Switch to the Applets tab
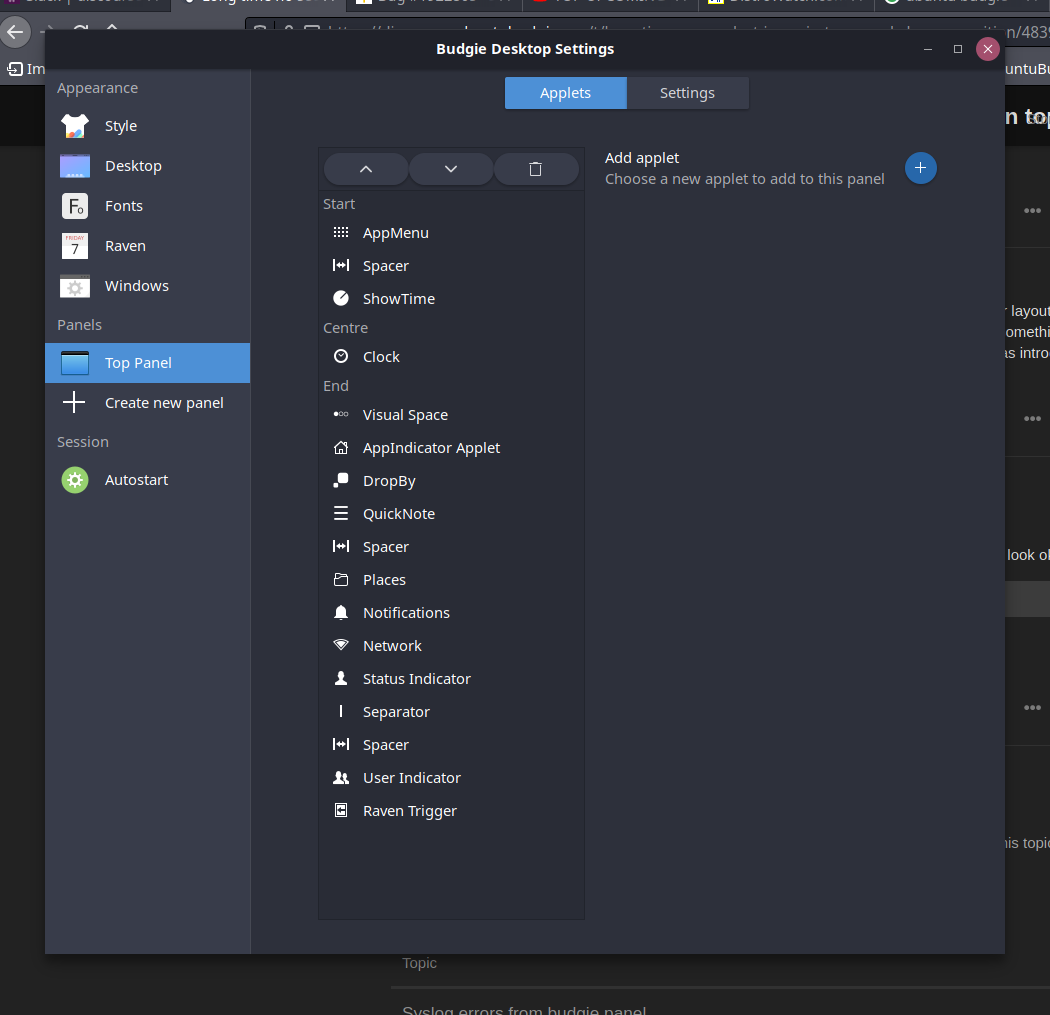 click(x=565, y=93)
